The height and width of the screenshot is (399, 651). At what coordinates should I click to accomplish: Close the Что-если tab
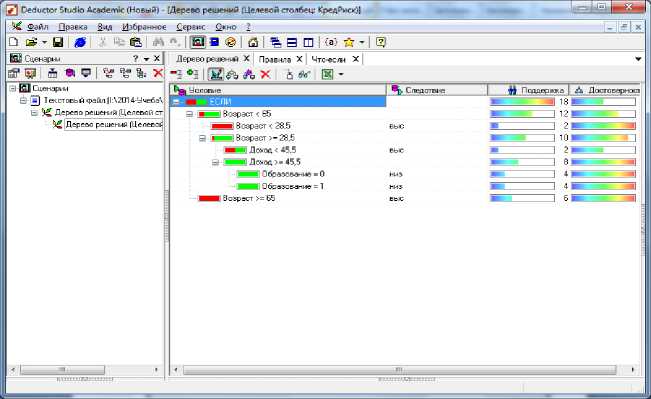click(355, 59)
